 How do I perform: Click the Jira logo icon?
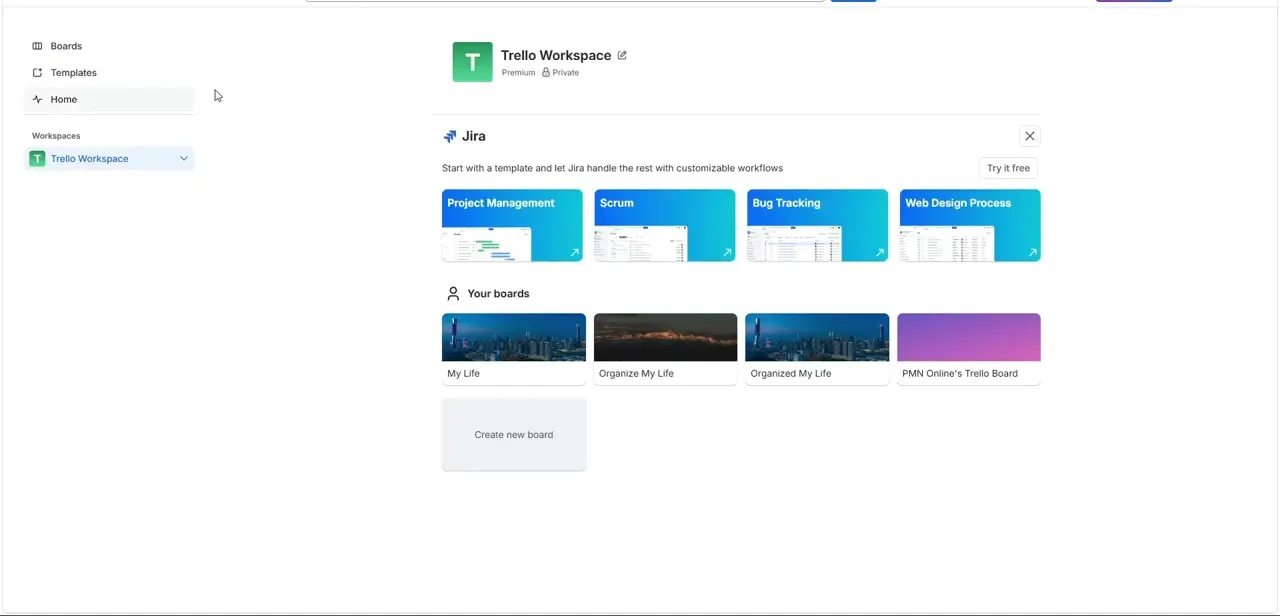click(450, 136)
